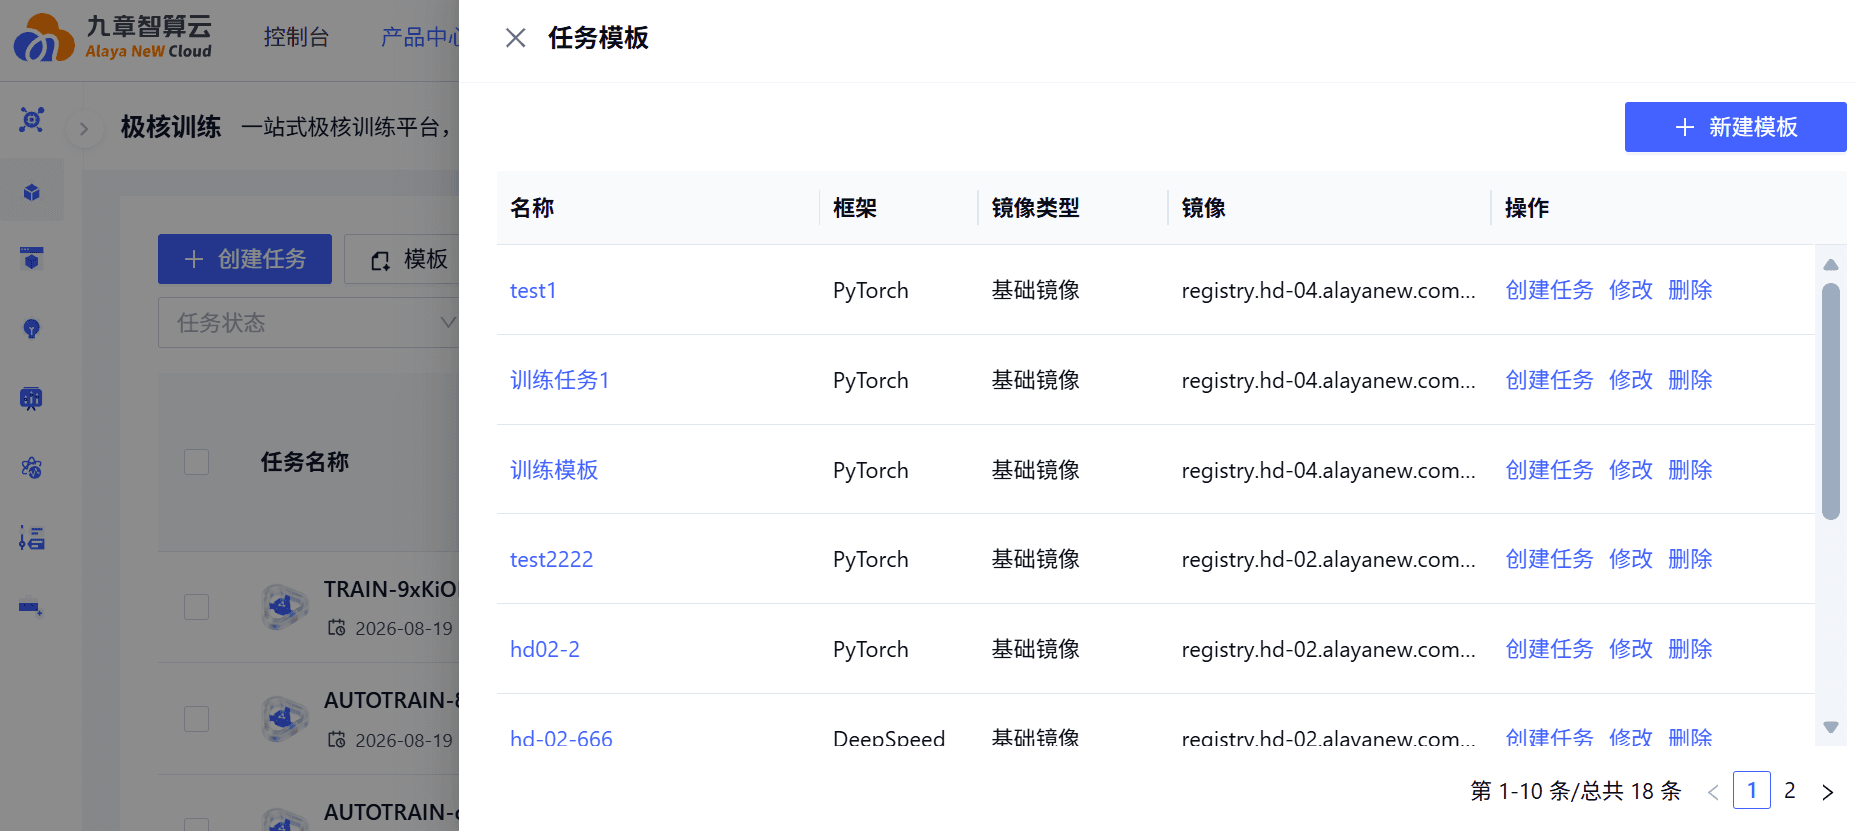Screen dimensions: 1856x831
Task: Delete the test2222 template
Action: pos(1691,560)
